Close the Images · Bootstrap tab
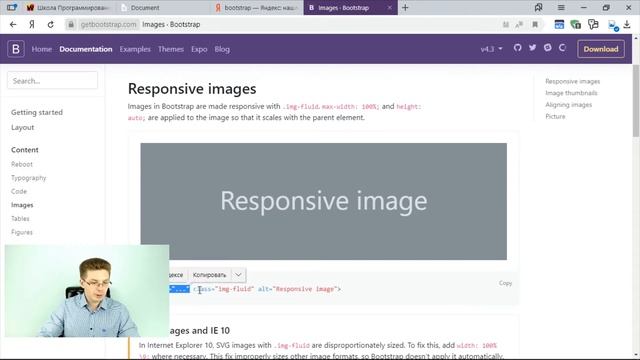Screen dimensions: 640x360 tap(389, 7)
